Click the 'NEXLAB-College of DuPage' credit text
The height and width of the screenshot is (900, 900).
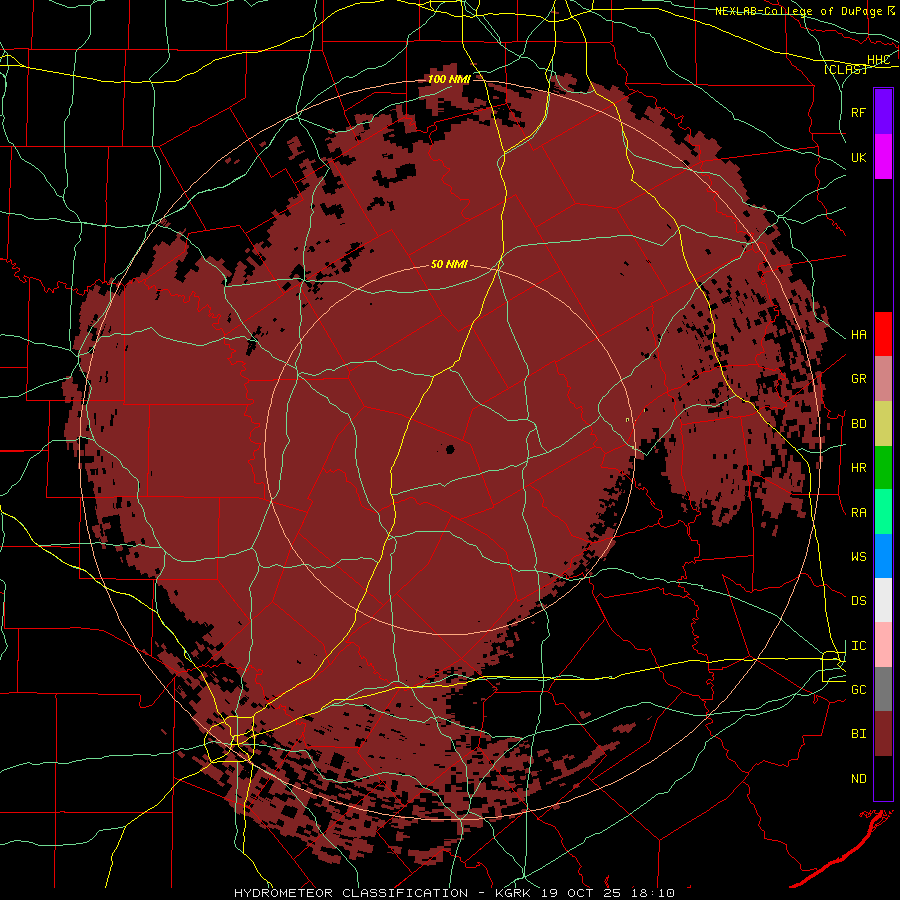pos(798,11)
